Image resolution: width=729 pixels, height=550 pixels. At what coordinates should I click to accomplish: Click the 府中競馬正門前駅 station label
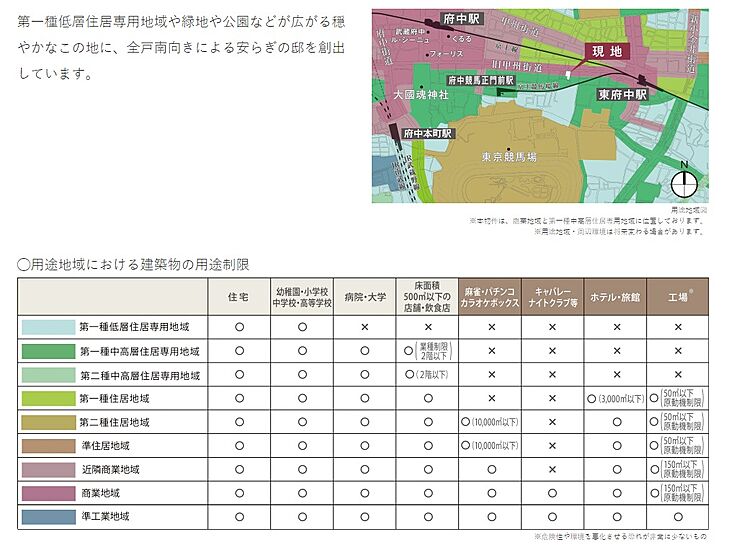pos(480,79)
